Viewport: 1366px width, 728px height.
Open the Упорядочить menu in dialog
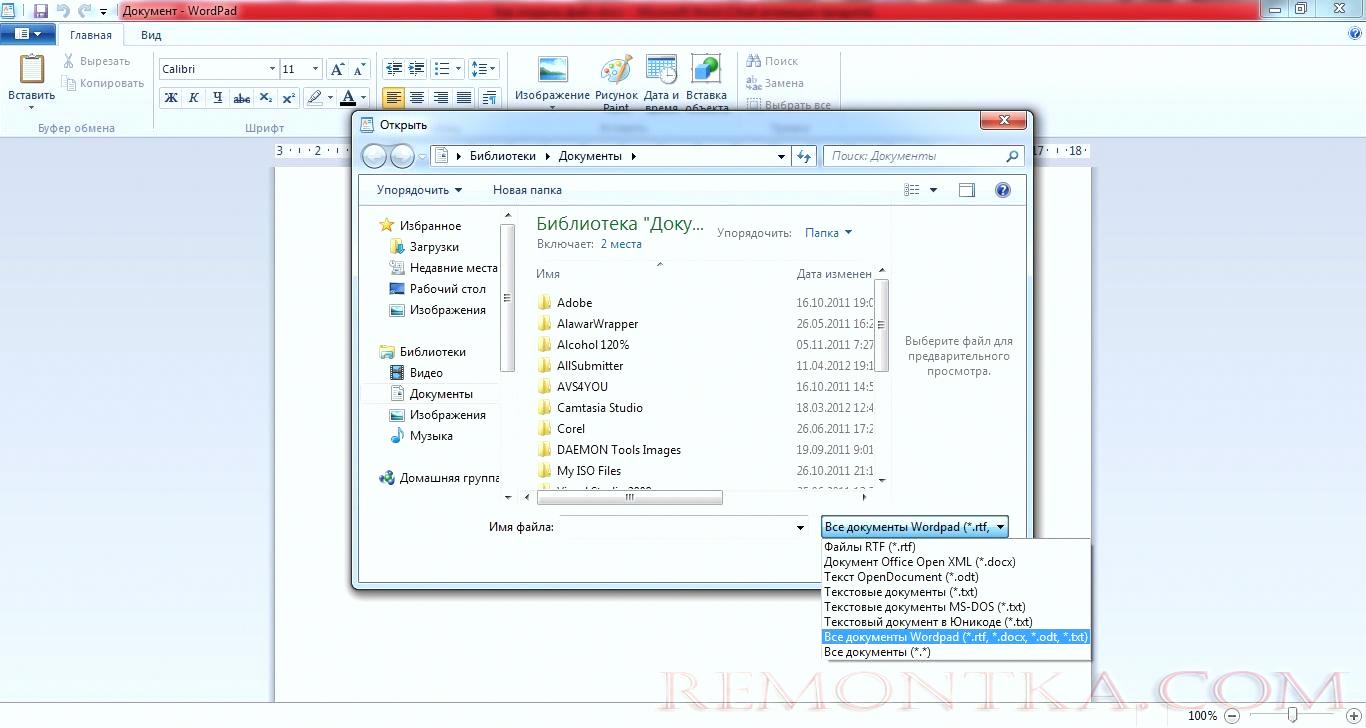[419, 190]
